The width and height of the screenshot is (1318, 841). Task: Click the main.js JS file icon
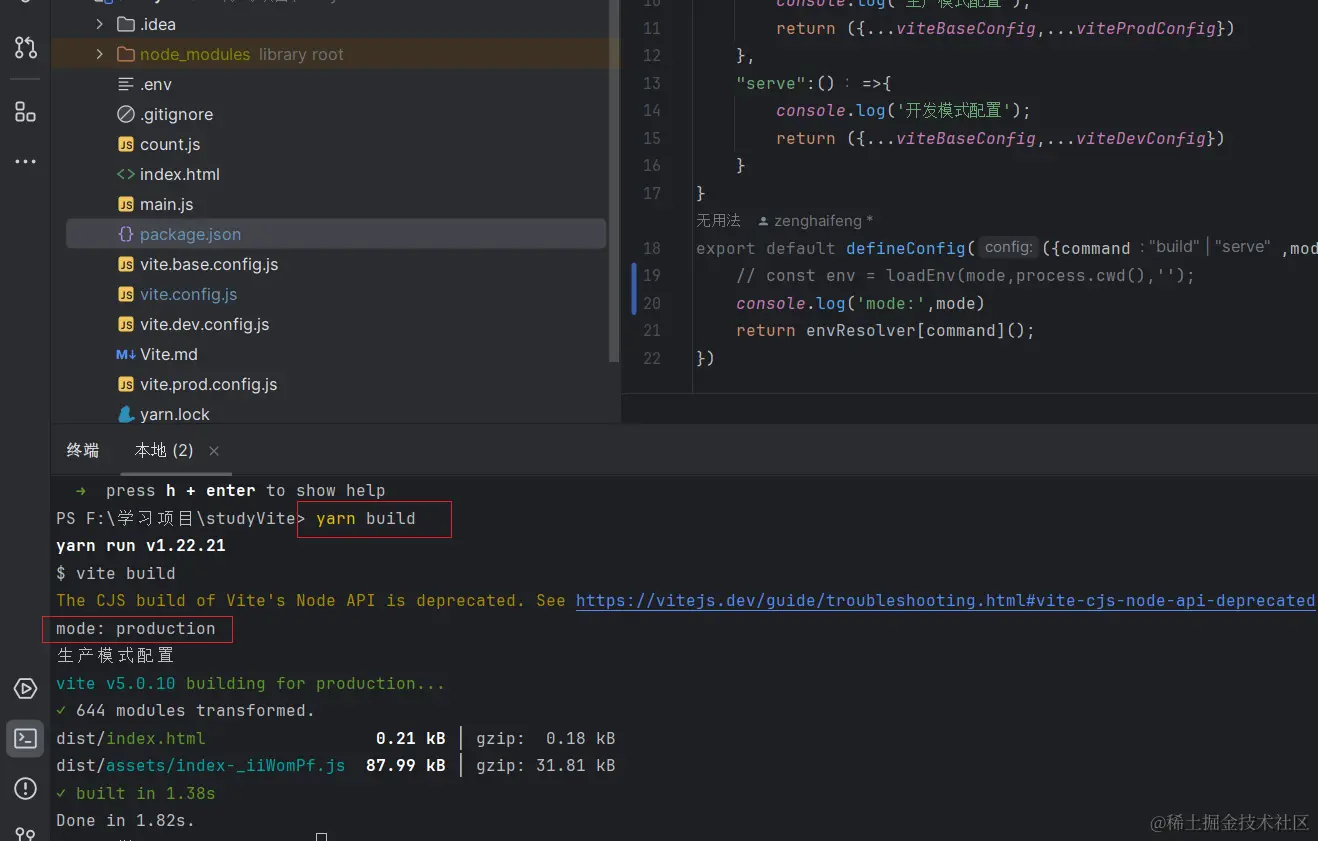click(126, 204)
